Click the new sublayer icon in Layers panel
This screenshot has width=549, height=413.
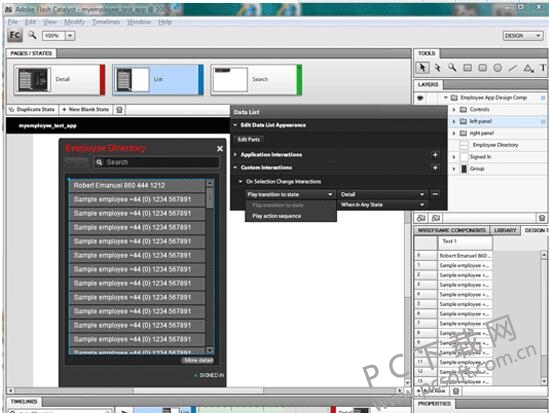[x=436, y=218]
